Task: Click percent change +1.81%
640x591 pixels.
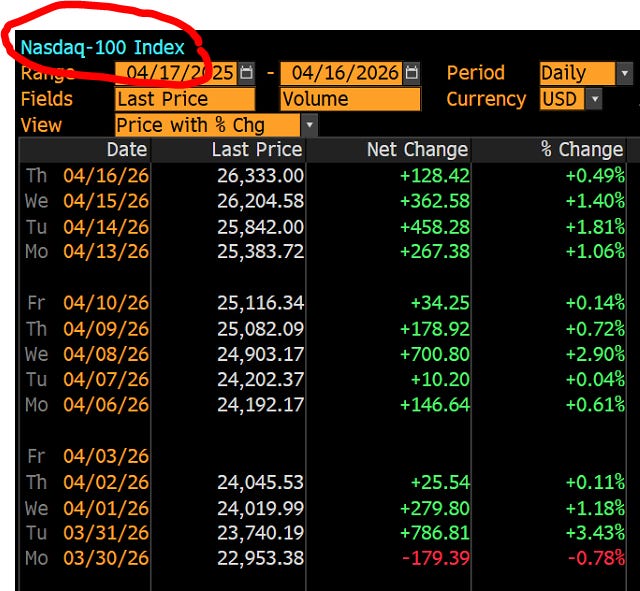Action: coord(595,227)
